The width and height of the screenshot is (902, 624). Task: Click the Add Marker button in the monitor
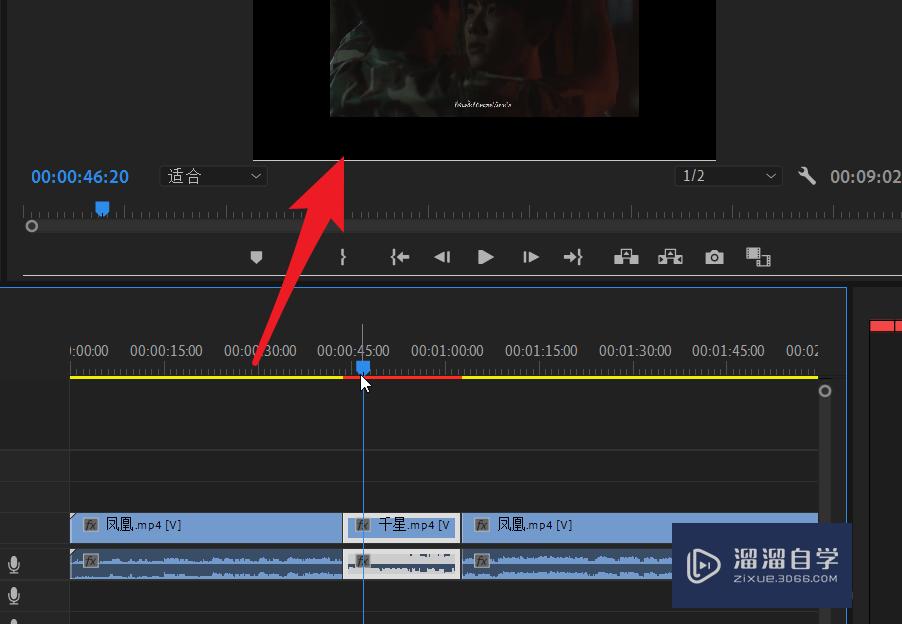tap(257, 257)
